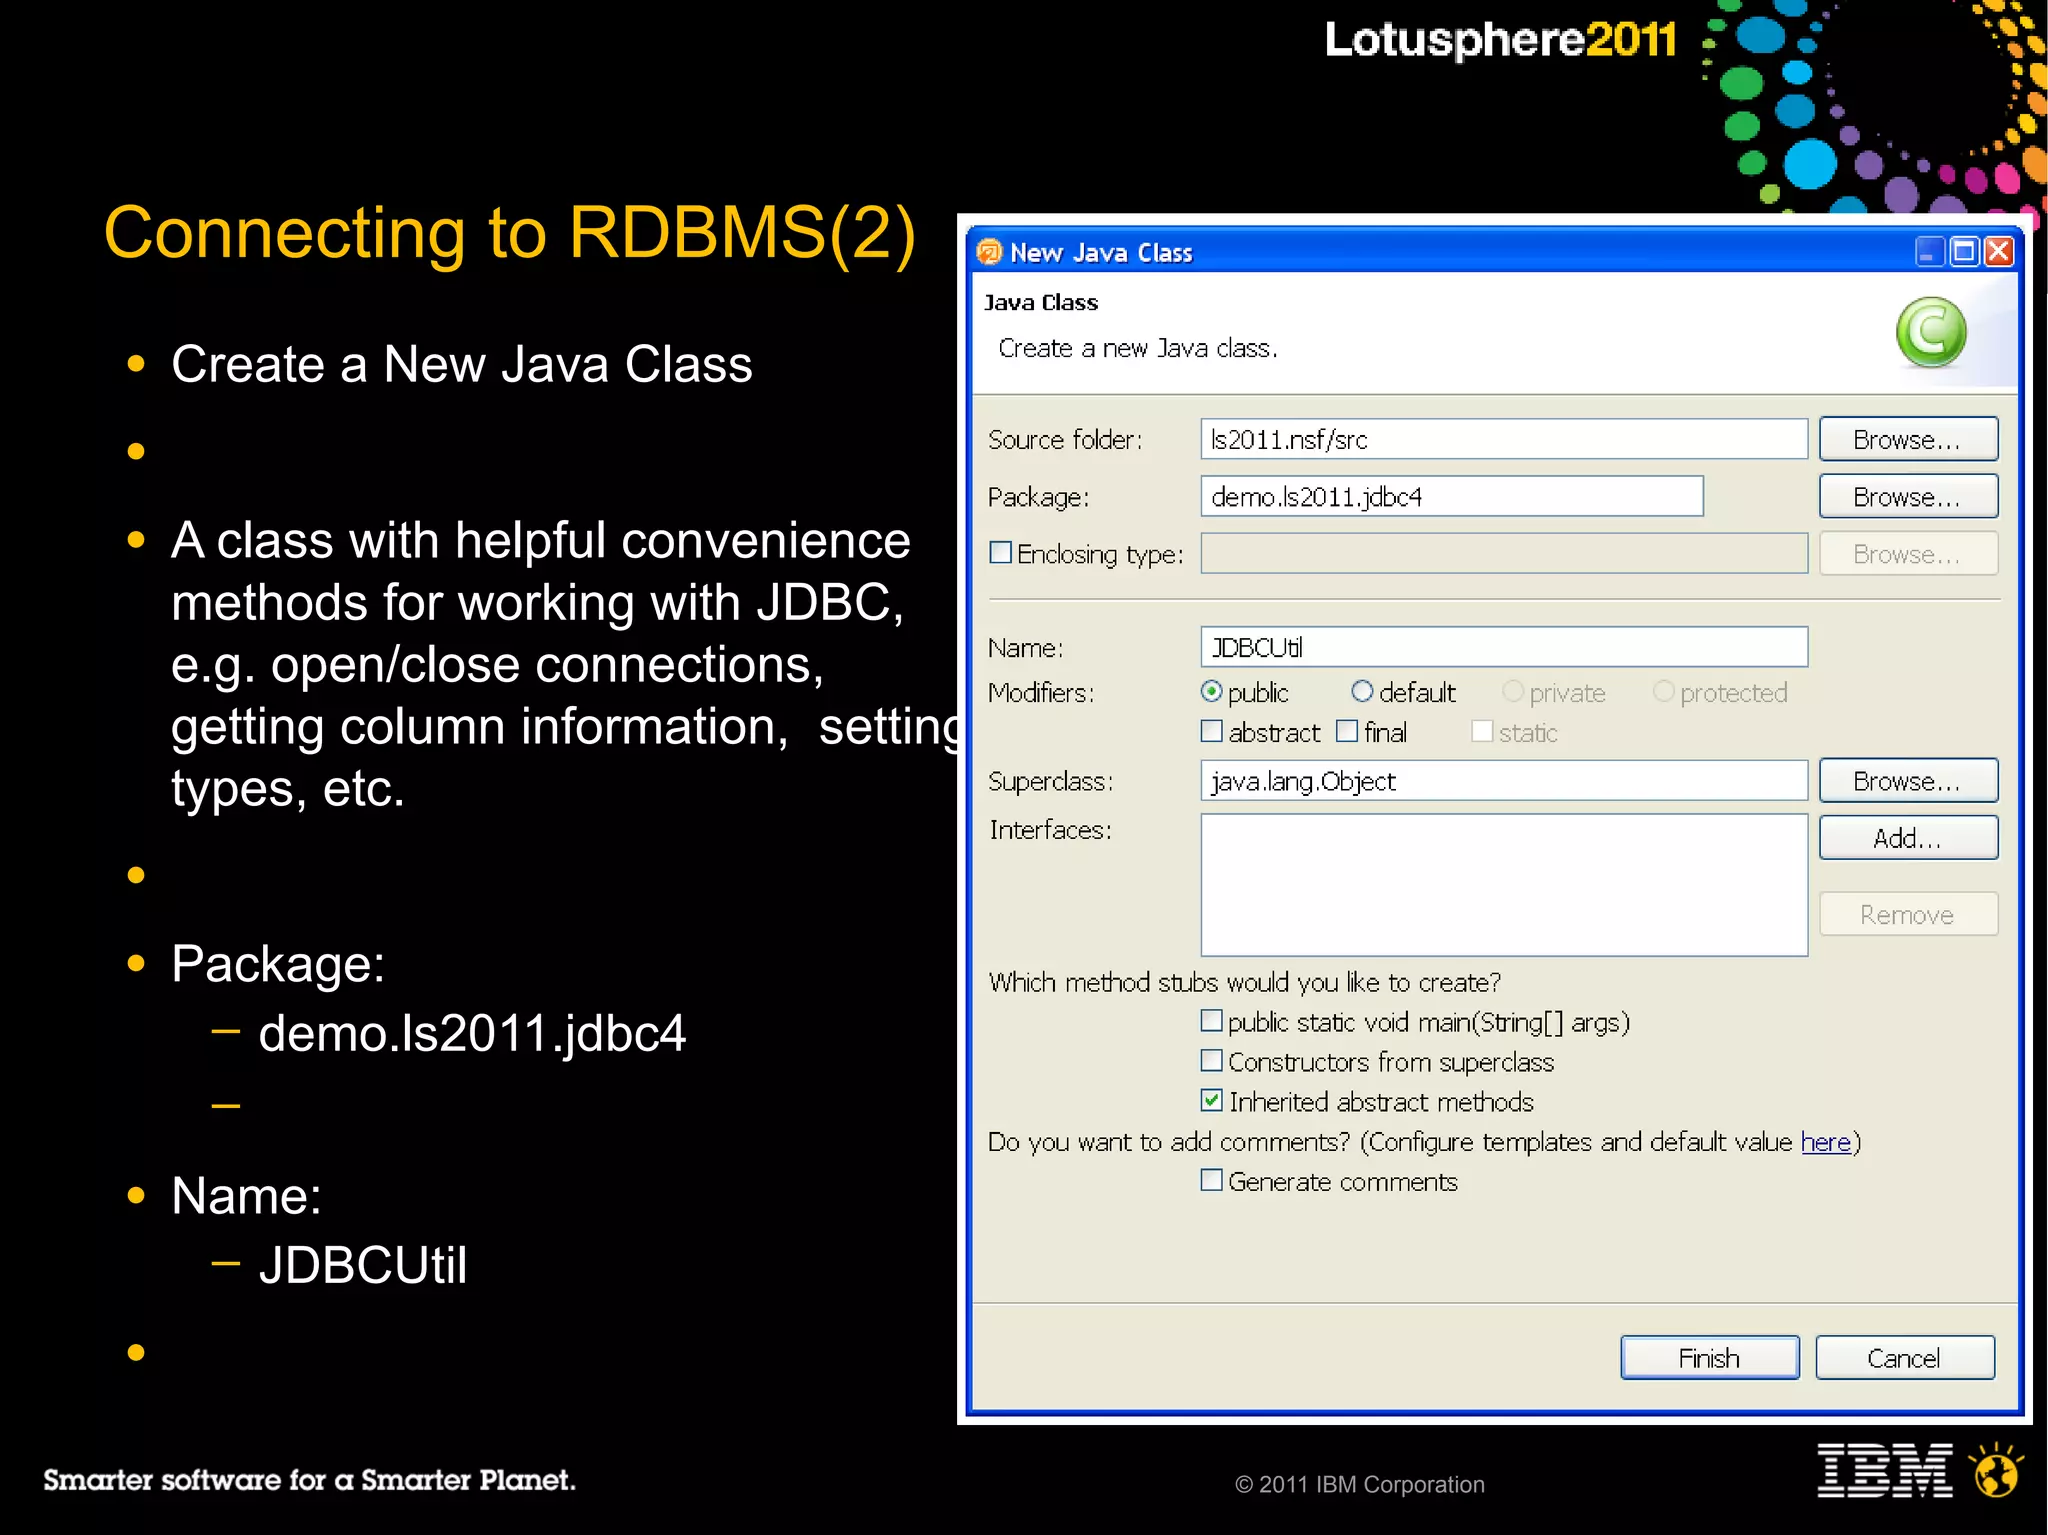Minimize the New Java Class dialog
This screenshot has width=2048, height=1535.
[1930, 251]
